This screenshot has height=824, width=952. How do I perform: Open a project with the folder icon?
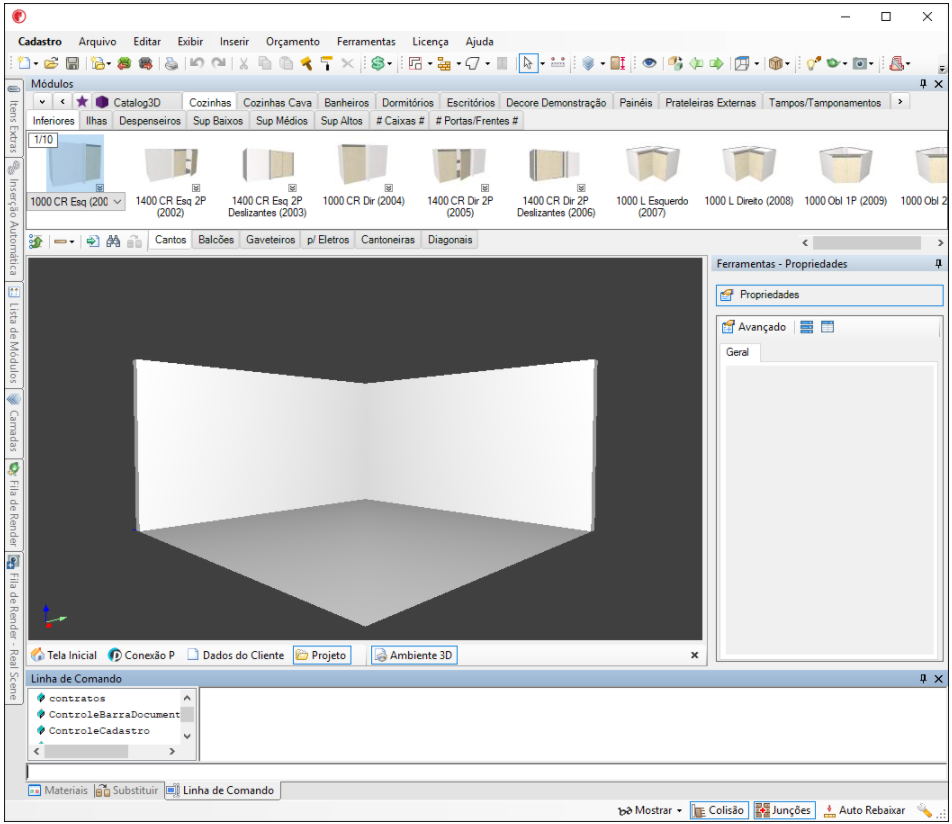click(x=51, y=63)
